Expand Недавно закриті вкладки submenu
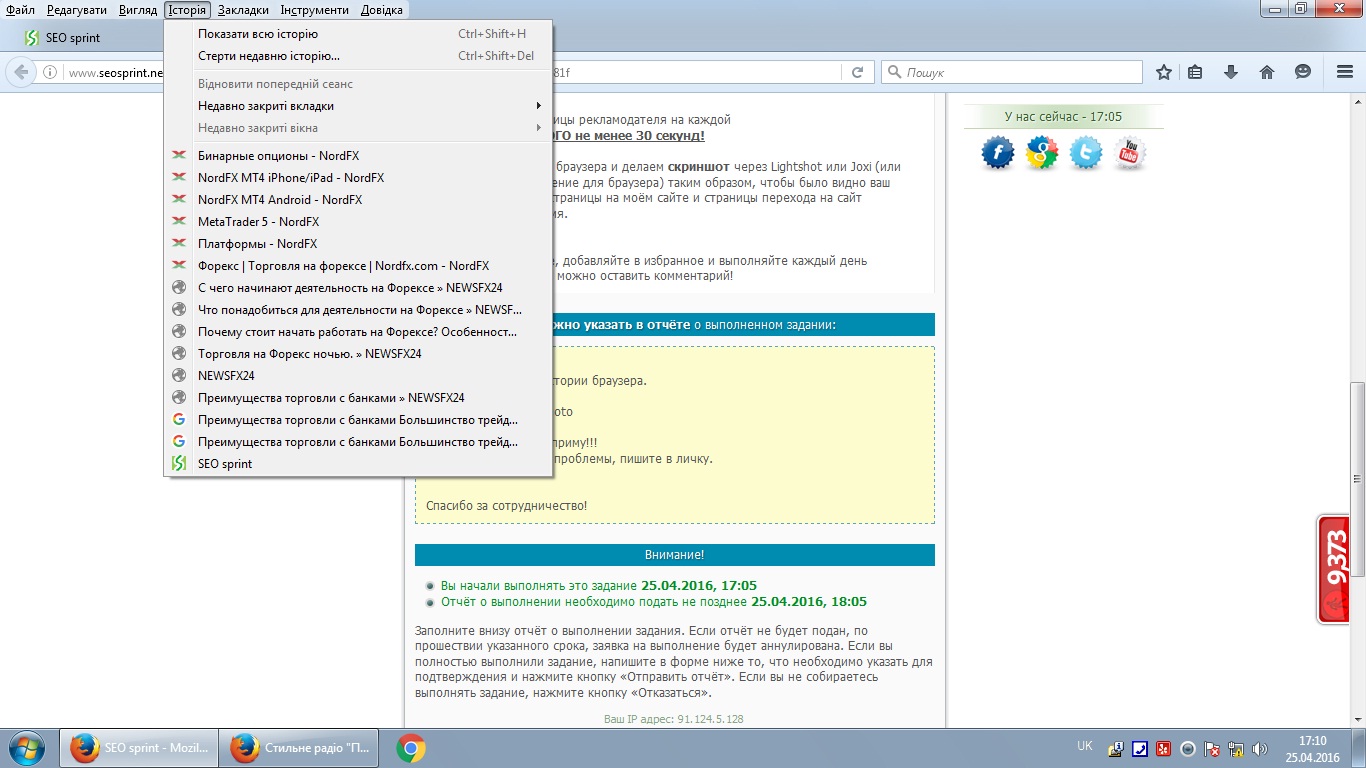The height and width of the screenshot is (768, 1366). (x=358, y=106)
